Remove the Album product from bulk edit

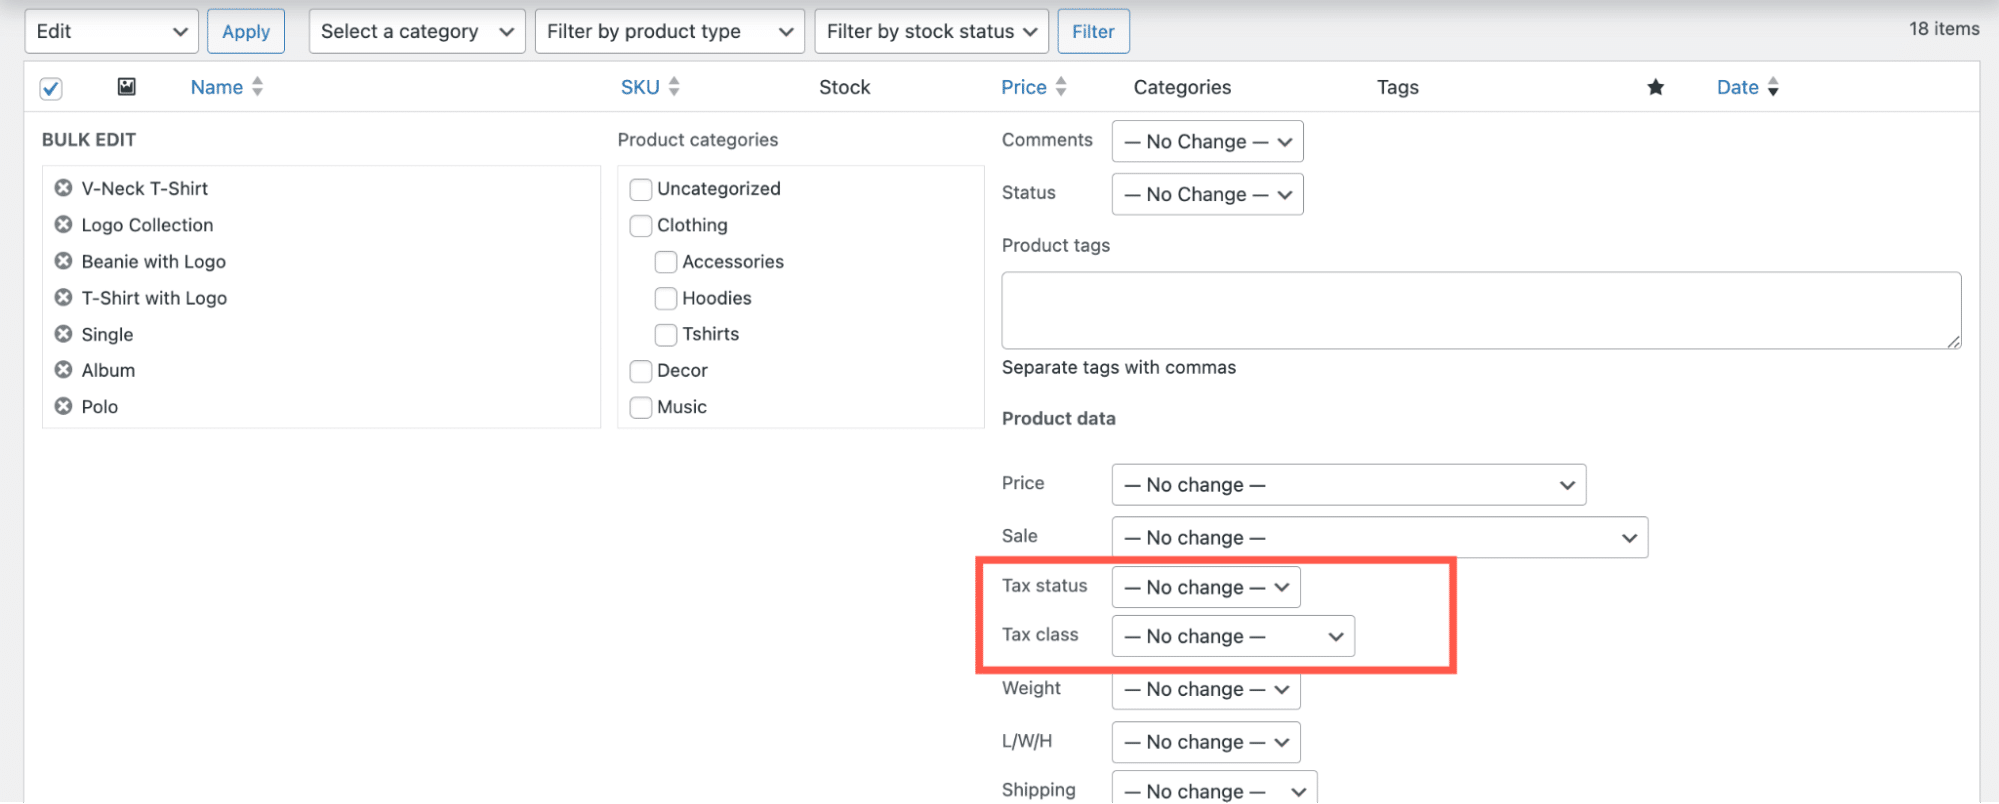pyautogui.click(x=63, y=370)
